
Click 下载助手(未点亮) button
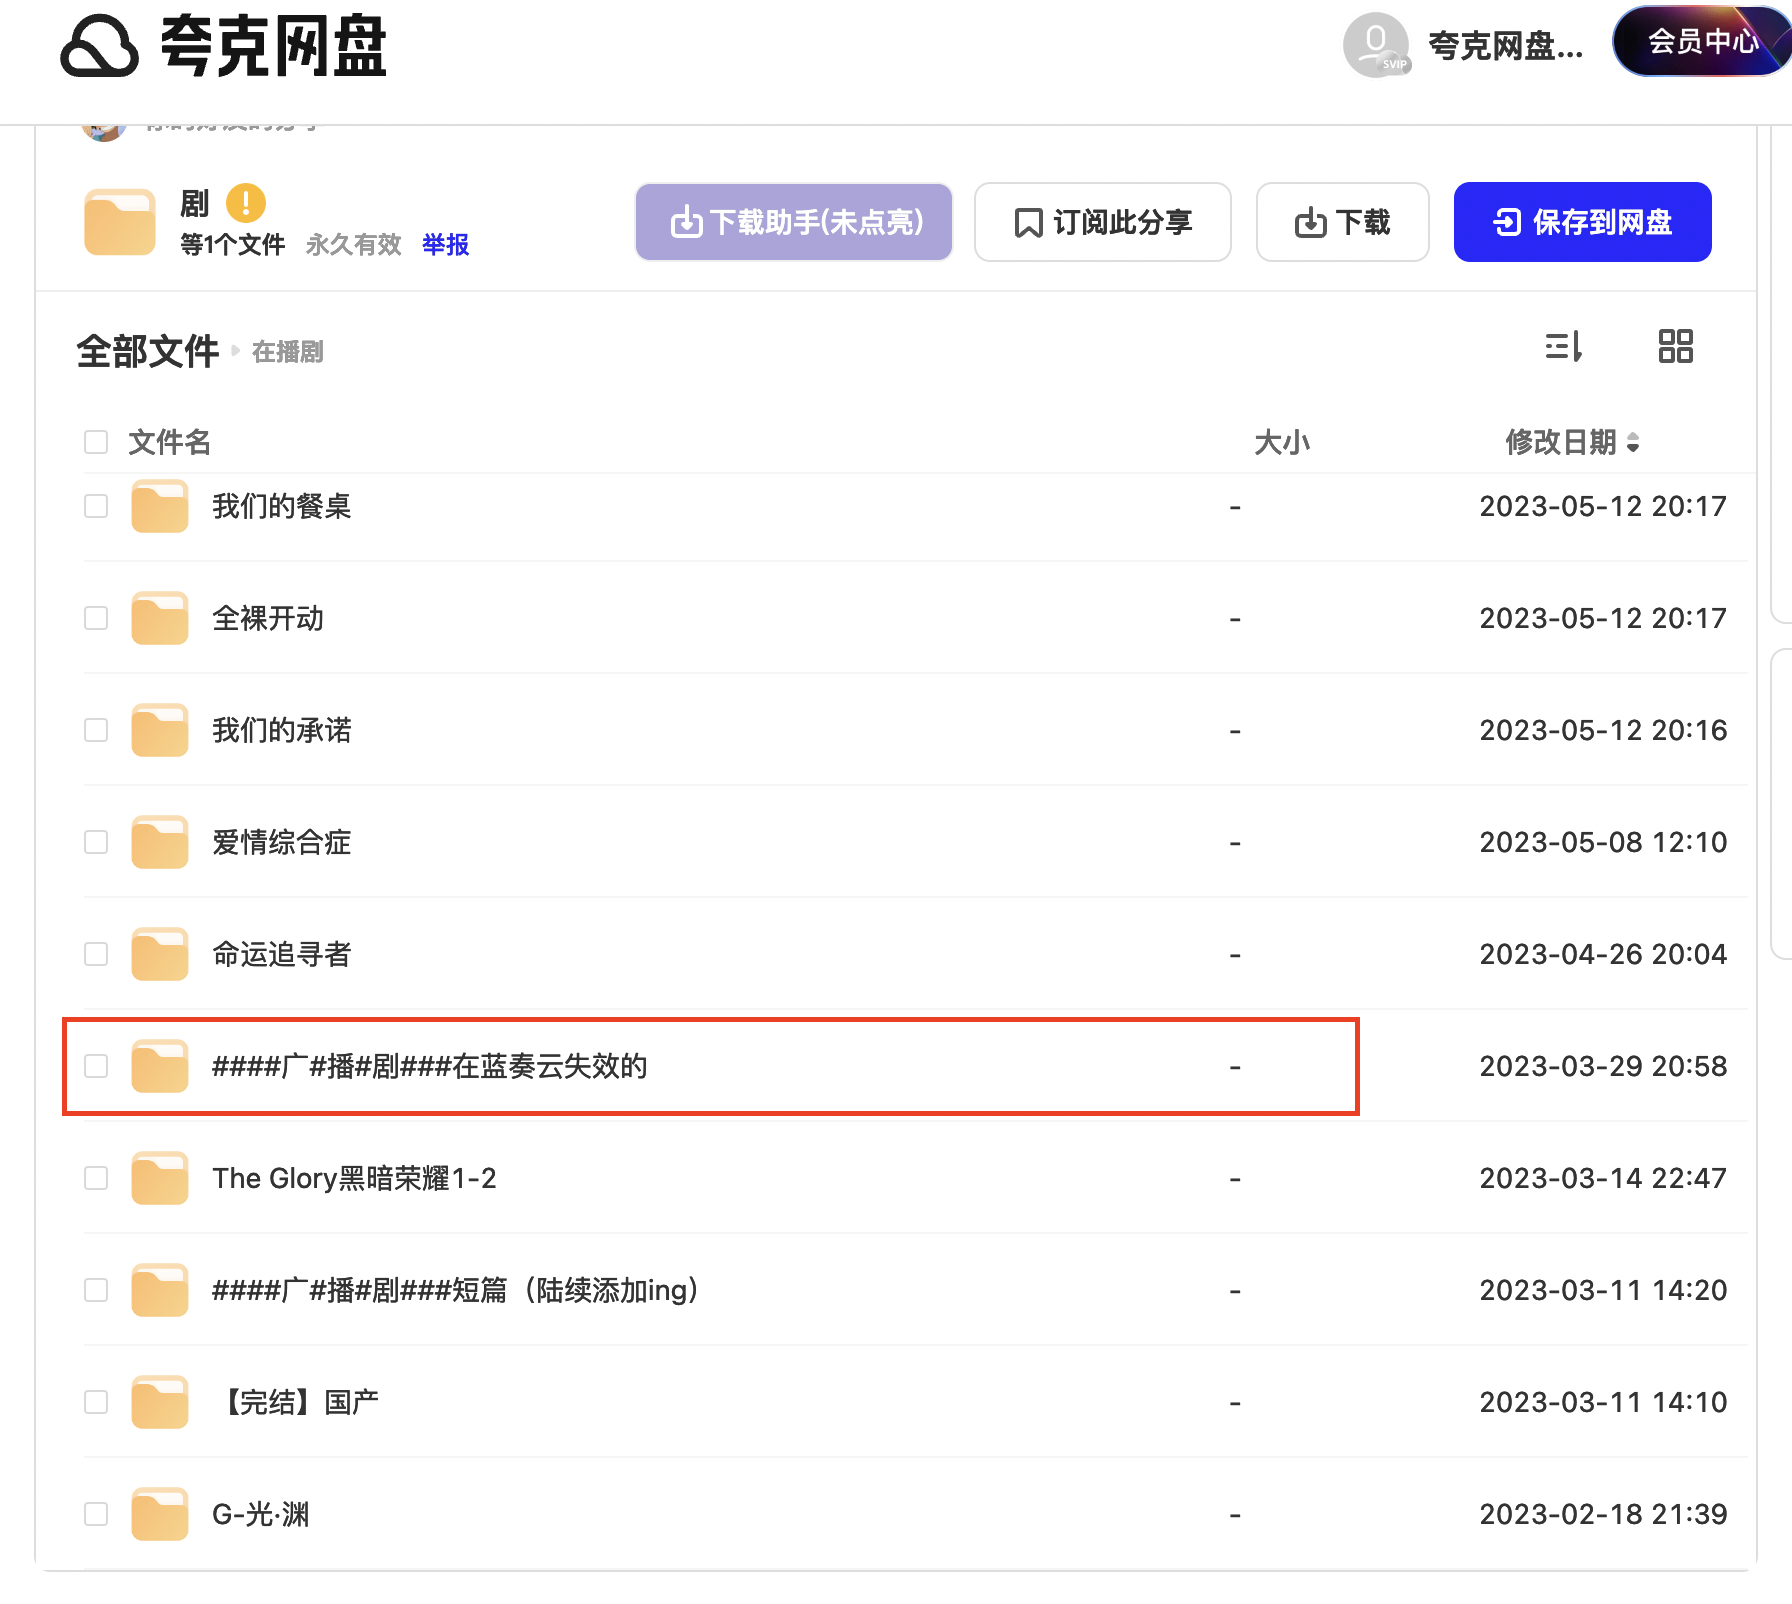click(x=794, y=222)
